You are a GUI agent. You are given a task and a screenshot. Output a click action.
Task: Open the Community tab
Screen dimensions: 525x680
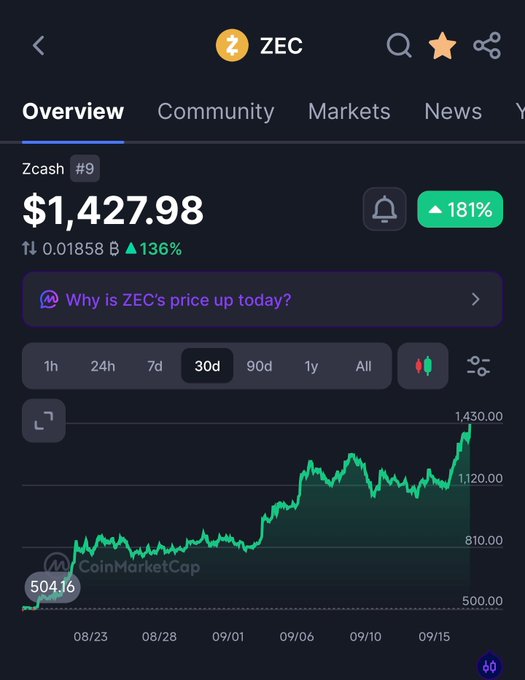pyautogui.click(x=216, y=111)
